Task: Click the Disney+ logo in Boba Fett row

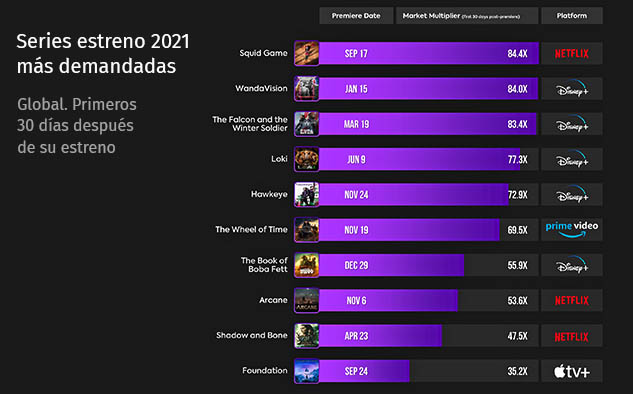Action: [x=572, y=265]
